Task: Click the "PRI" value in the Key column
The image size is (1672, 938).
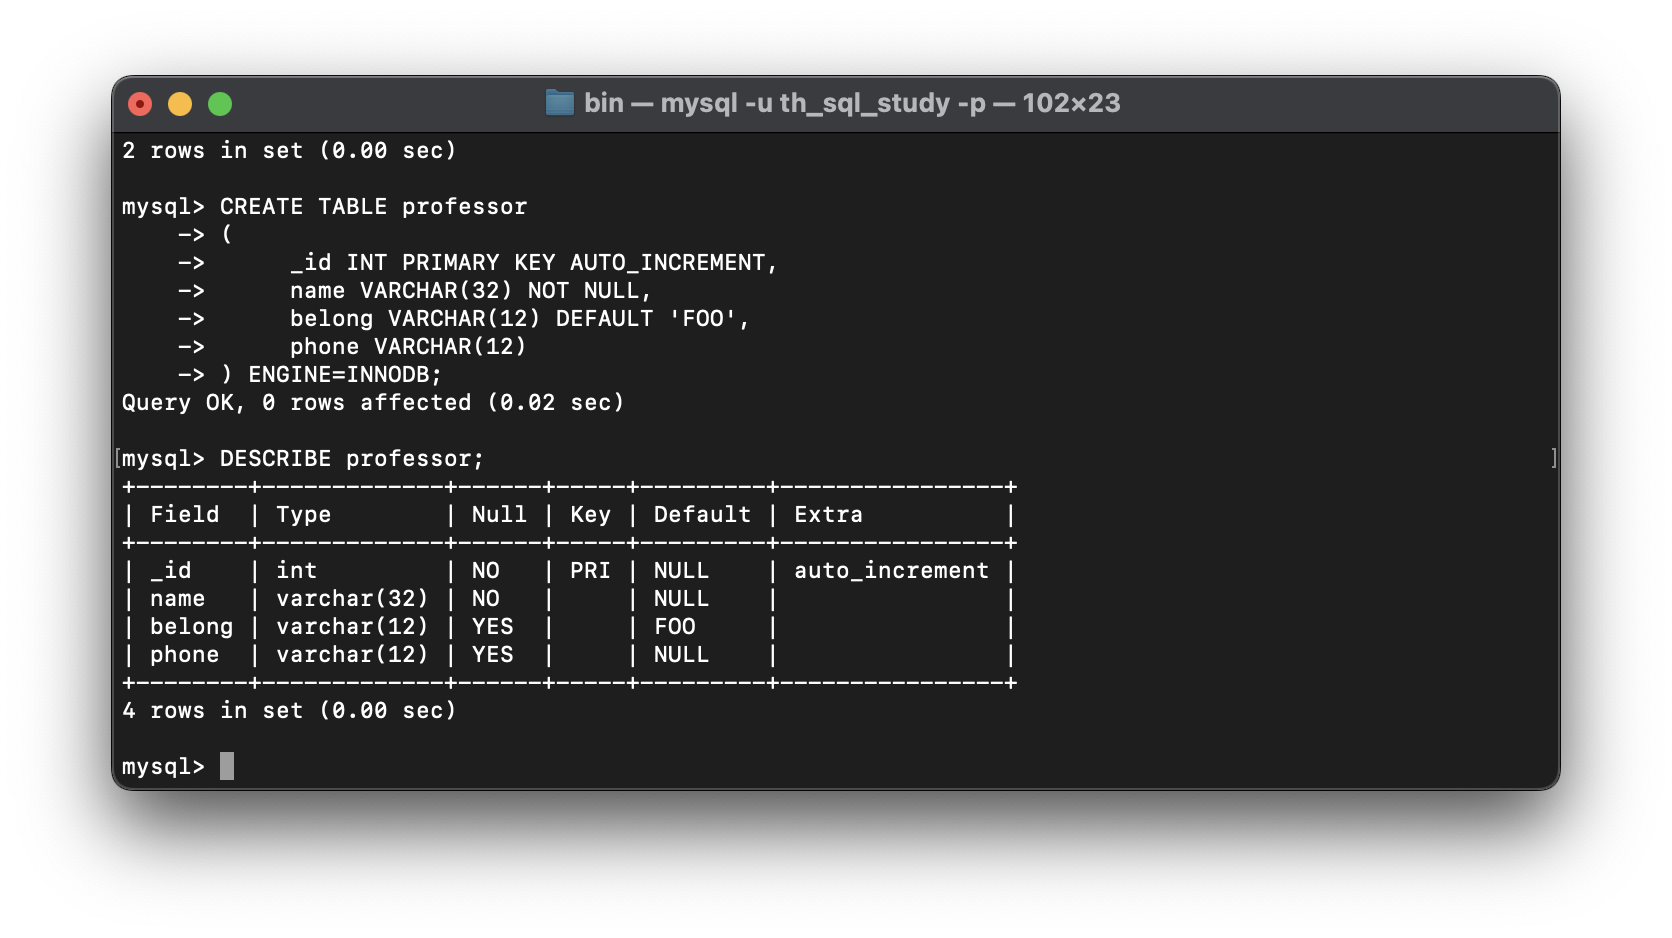Action: 590,571
